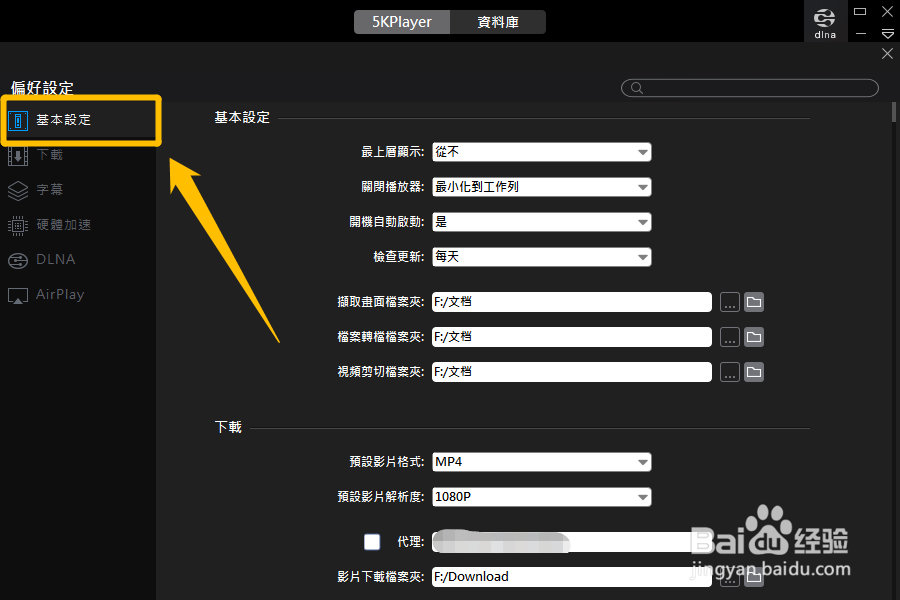Click the preferences search field
Image resolution: width=900 pixels, height=600 pixels.
click(750, 88)
